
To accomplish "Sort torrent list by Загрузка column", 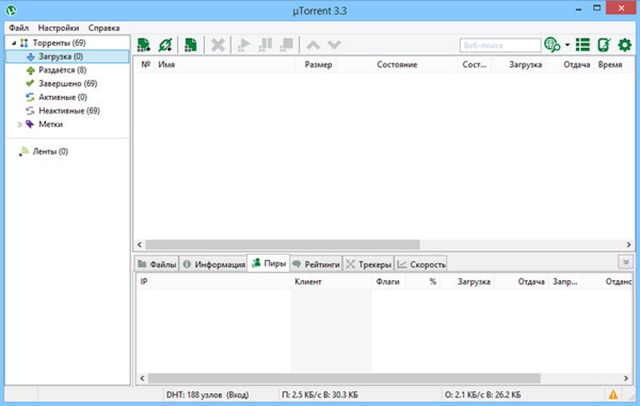I will tap(526, 64).
